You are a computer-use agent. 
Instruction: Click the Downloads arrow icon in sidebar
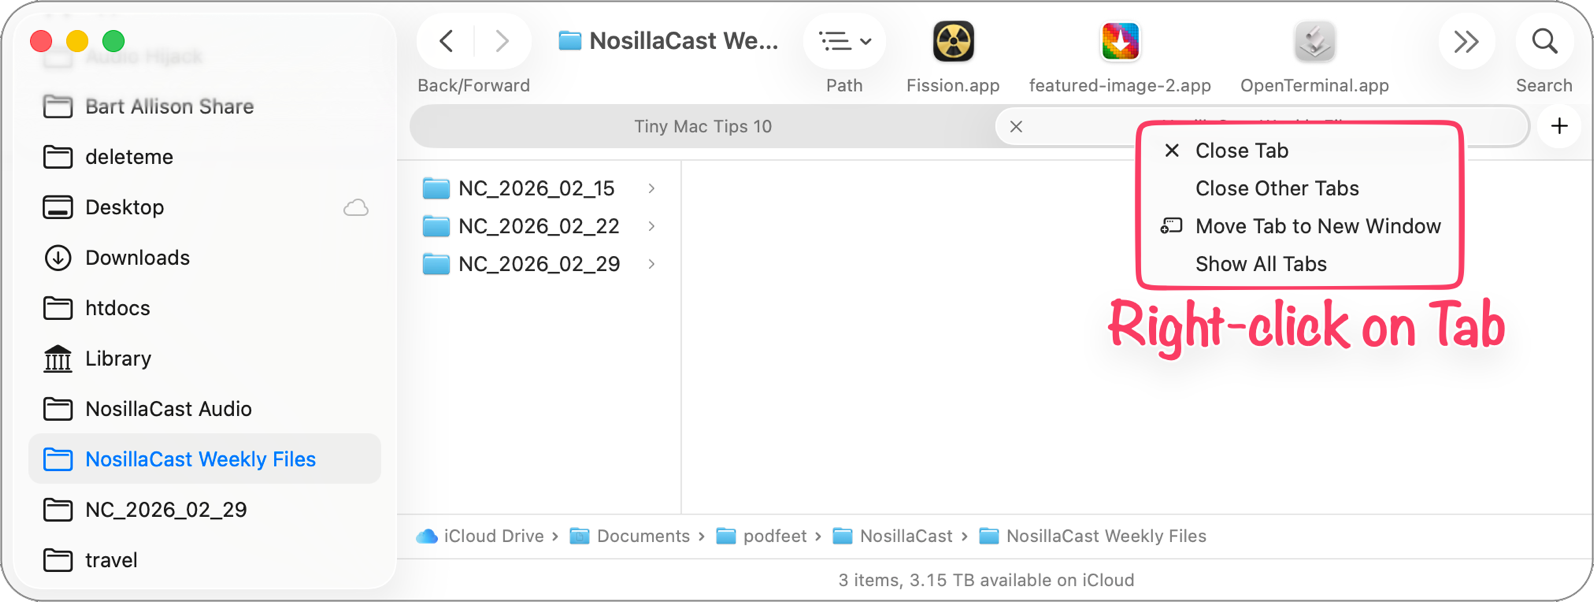point(58,258)
